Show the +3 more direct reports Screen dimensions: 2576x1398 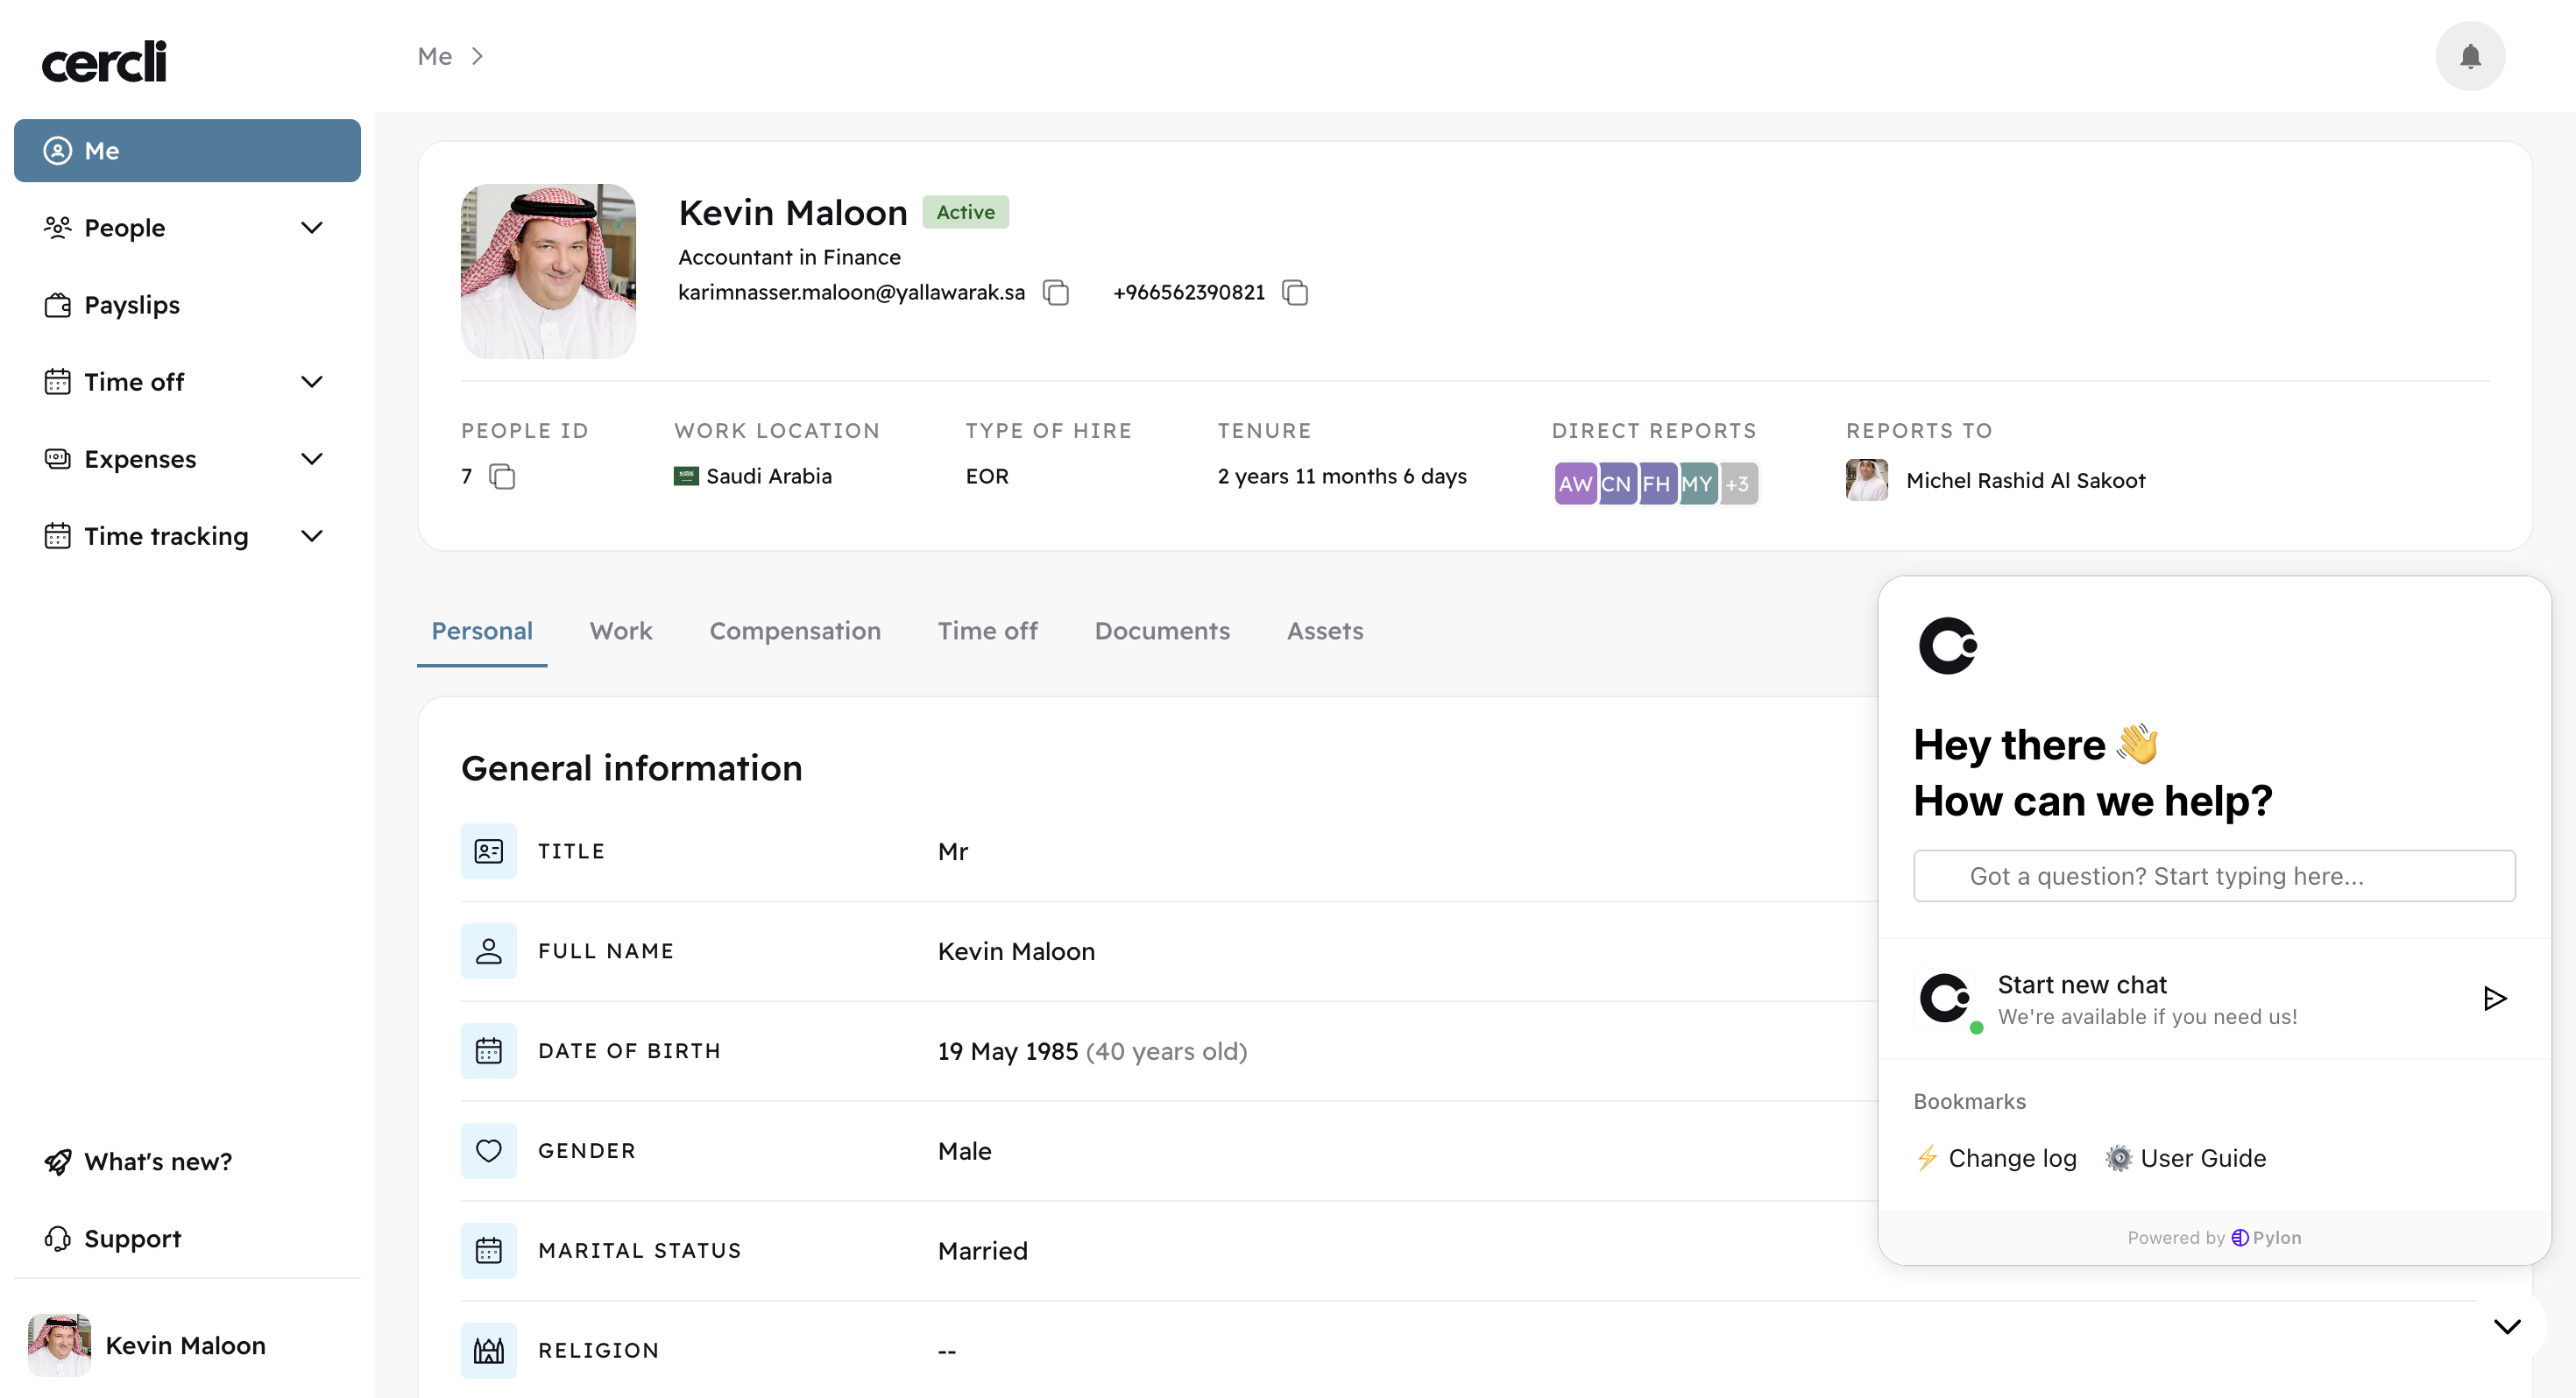[x=1738, y=484]
